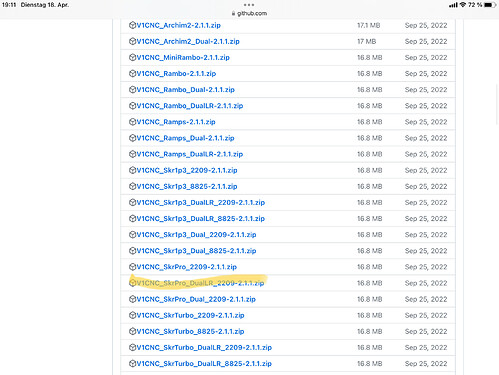This screenshot has height=375, width=499.
Task: Open the three-dot multitasking menu
Action: tap(249, 5)
